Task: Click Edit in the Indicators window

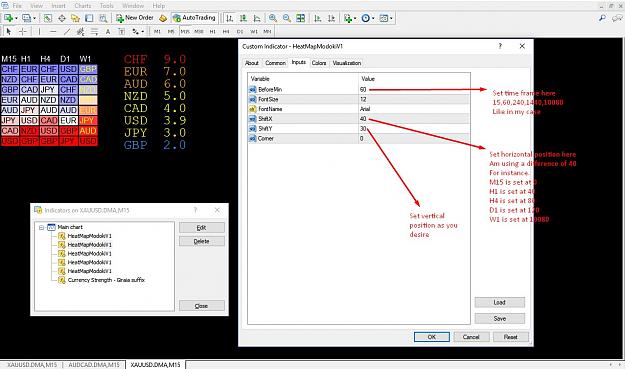Action: point(202,228)
